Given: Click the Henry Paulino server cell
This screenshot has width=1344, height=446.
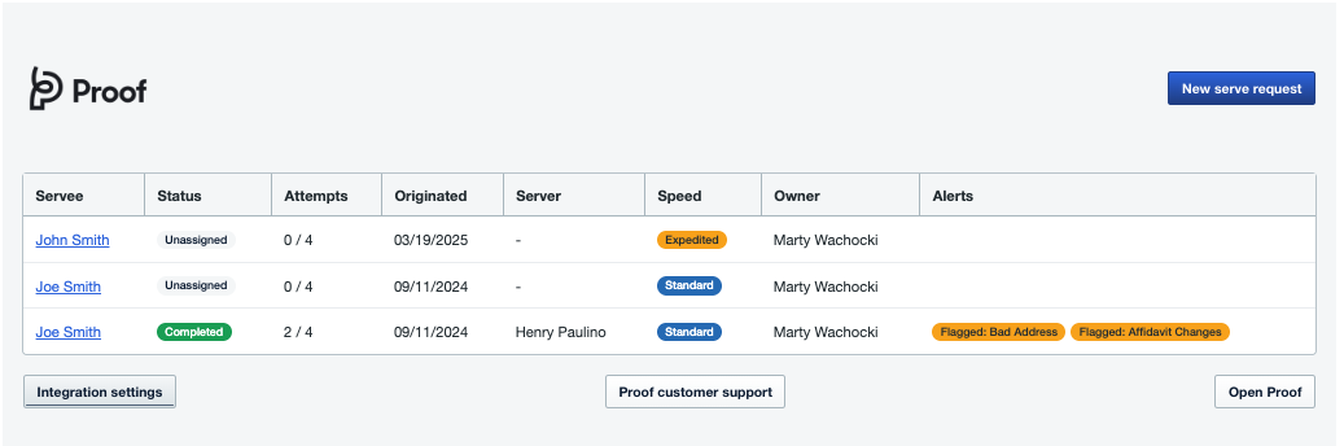Looking at the screenshot, I should click(560, 332).
